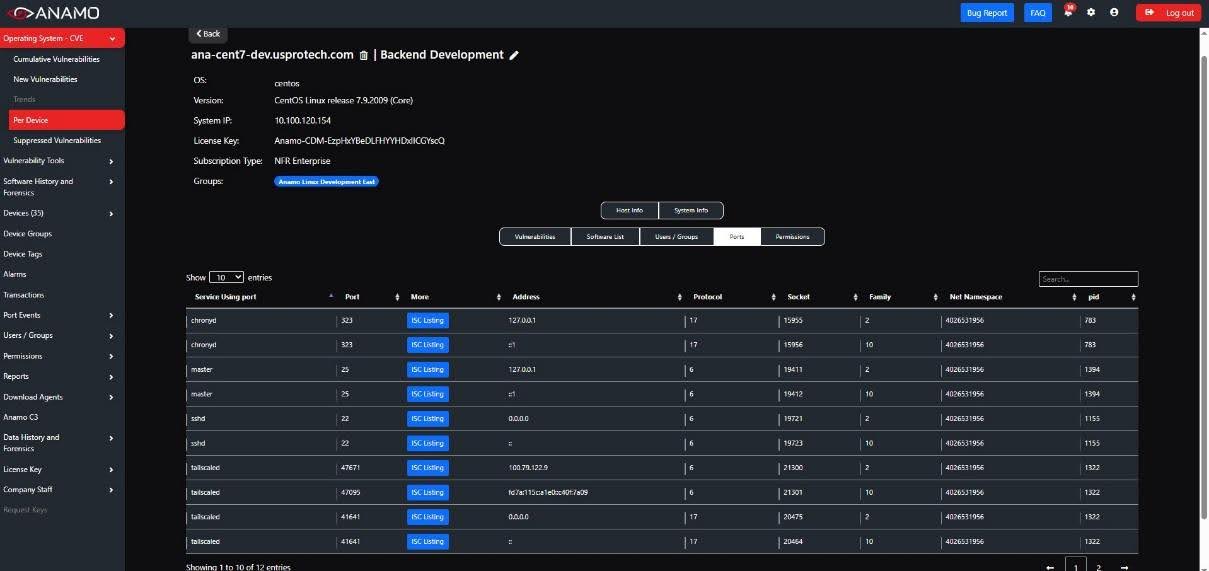Click the trash icon beside the hostname
The height and width of the screenshot is (571, 1209).
pyautogui.click(x=364, y=55)
